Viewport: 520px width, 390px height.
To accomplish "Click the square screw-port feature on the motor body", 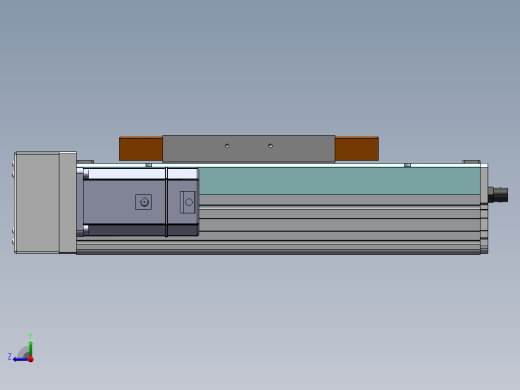I will 144,202.
